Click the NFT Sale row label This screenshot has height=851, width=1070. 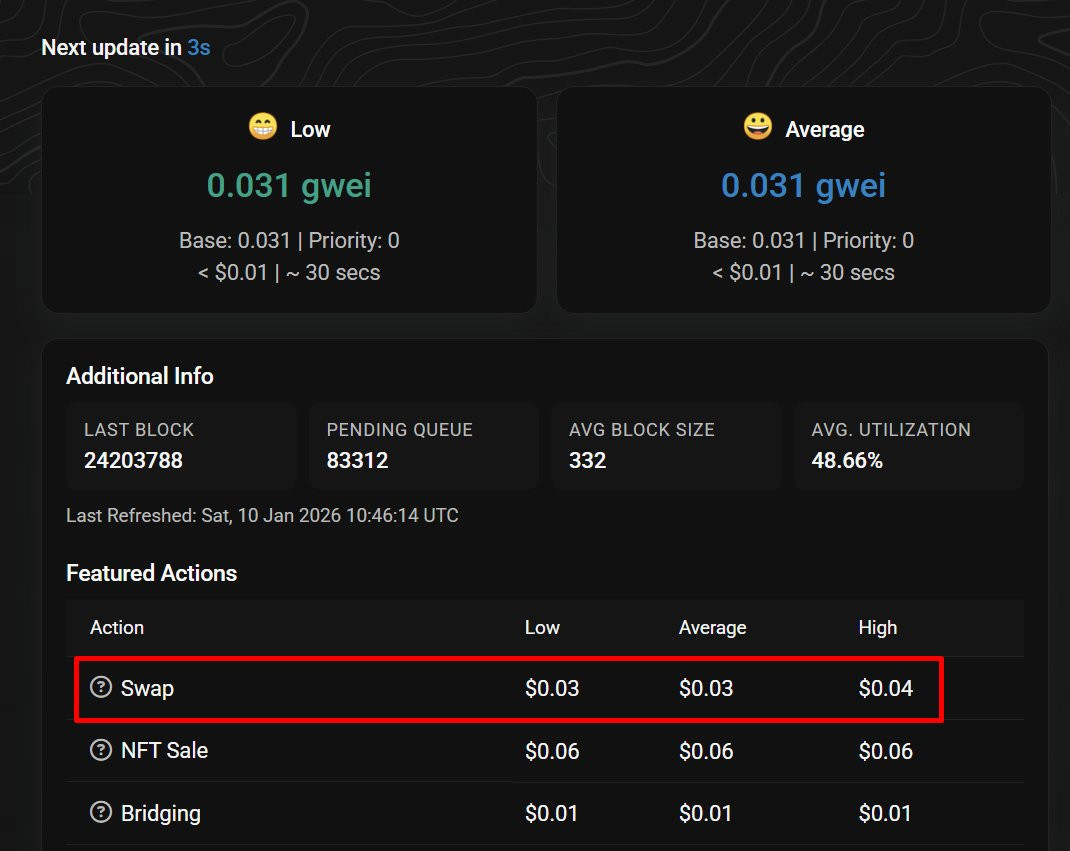pos(164,750)
